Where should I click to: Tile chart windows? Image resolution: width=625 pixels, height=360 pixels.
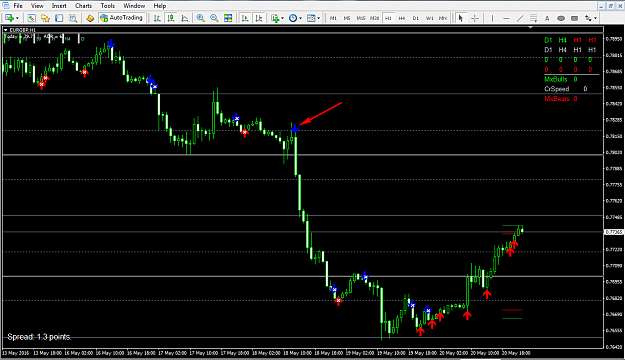point(228,18)
